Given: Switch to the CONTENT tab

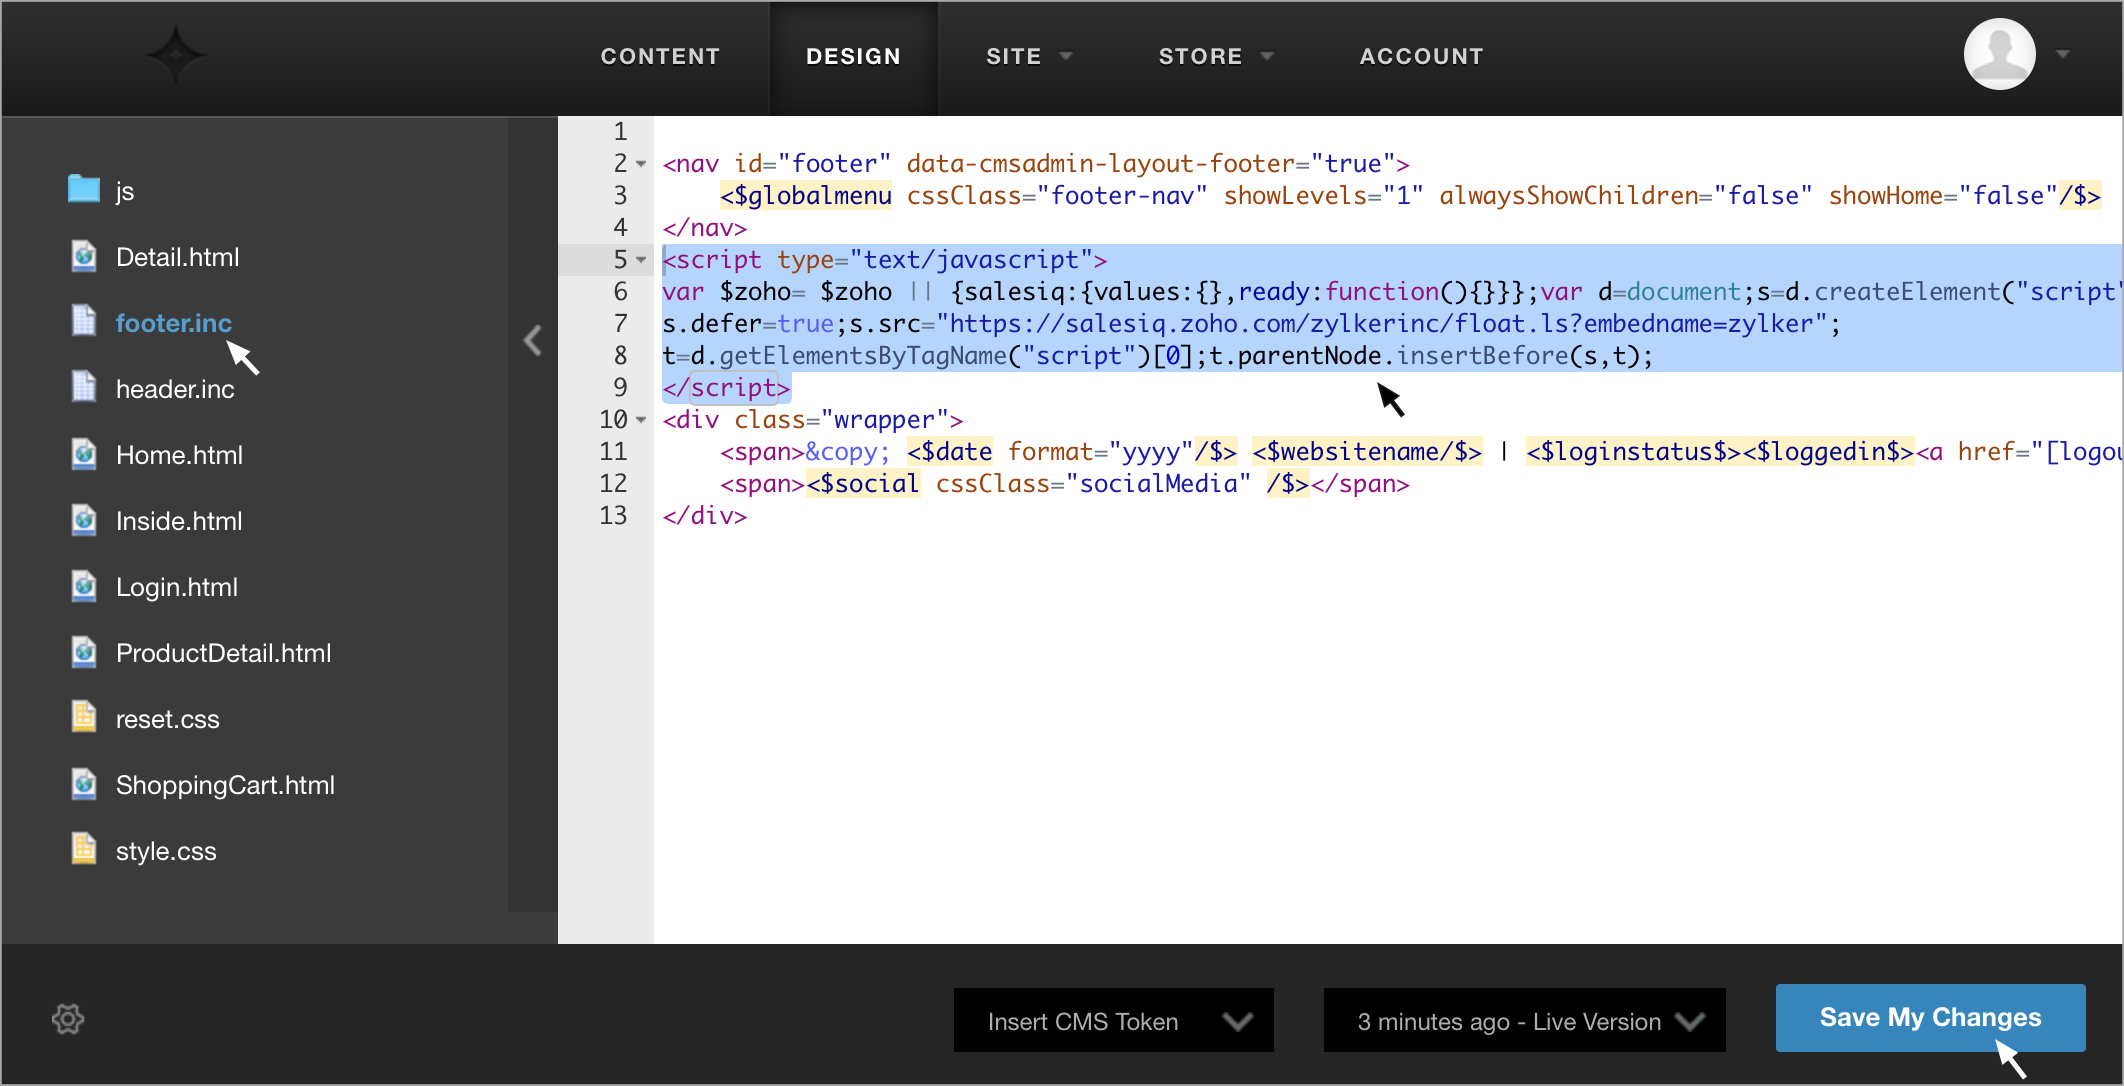Looking at the screenshot, I should [x=660, y=57].
